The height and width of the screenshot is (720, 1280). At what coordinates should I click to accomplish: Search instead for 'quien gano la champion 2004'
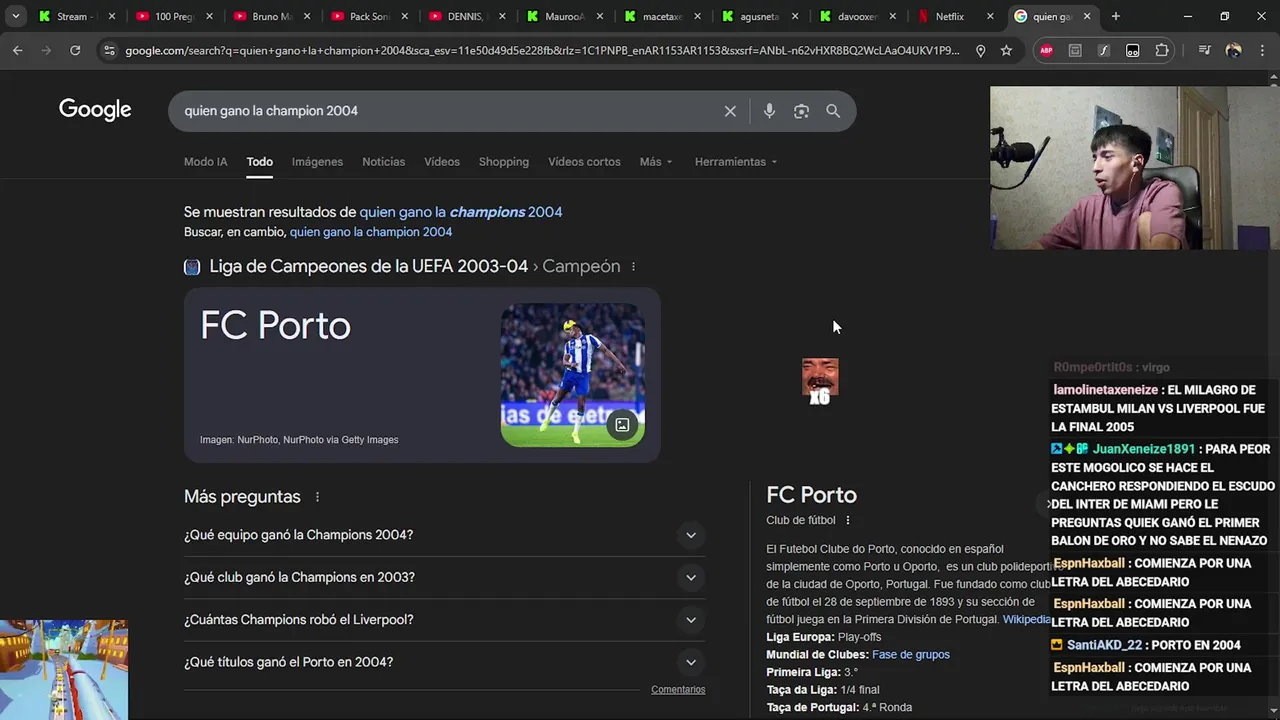pyautogui.click(x=371, y=232)
